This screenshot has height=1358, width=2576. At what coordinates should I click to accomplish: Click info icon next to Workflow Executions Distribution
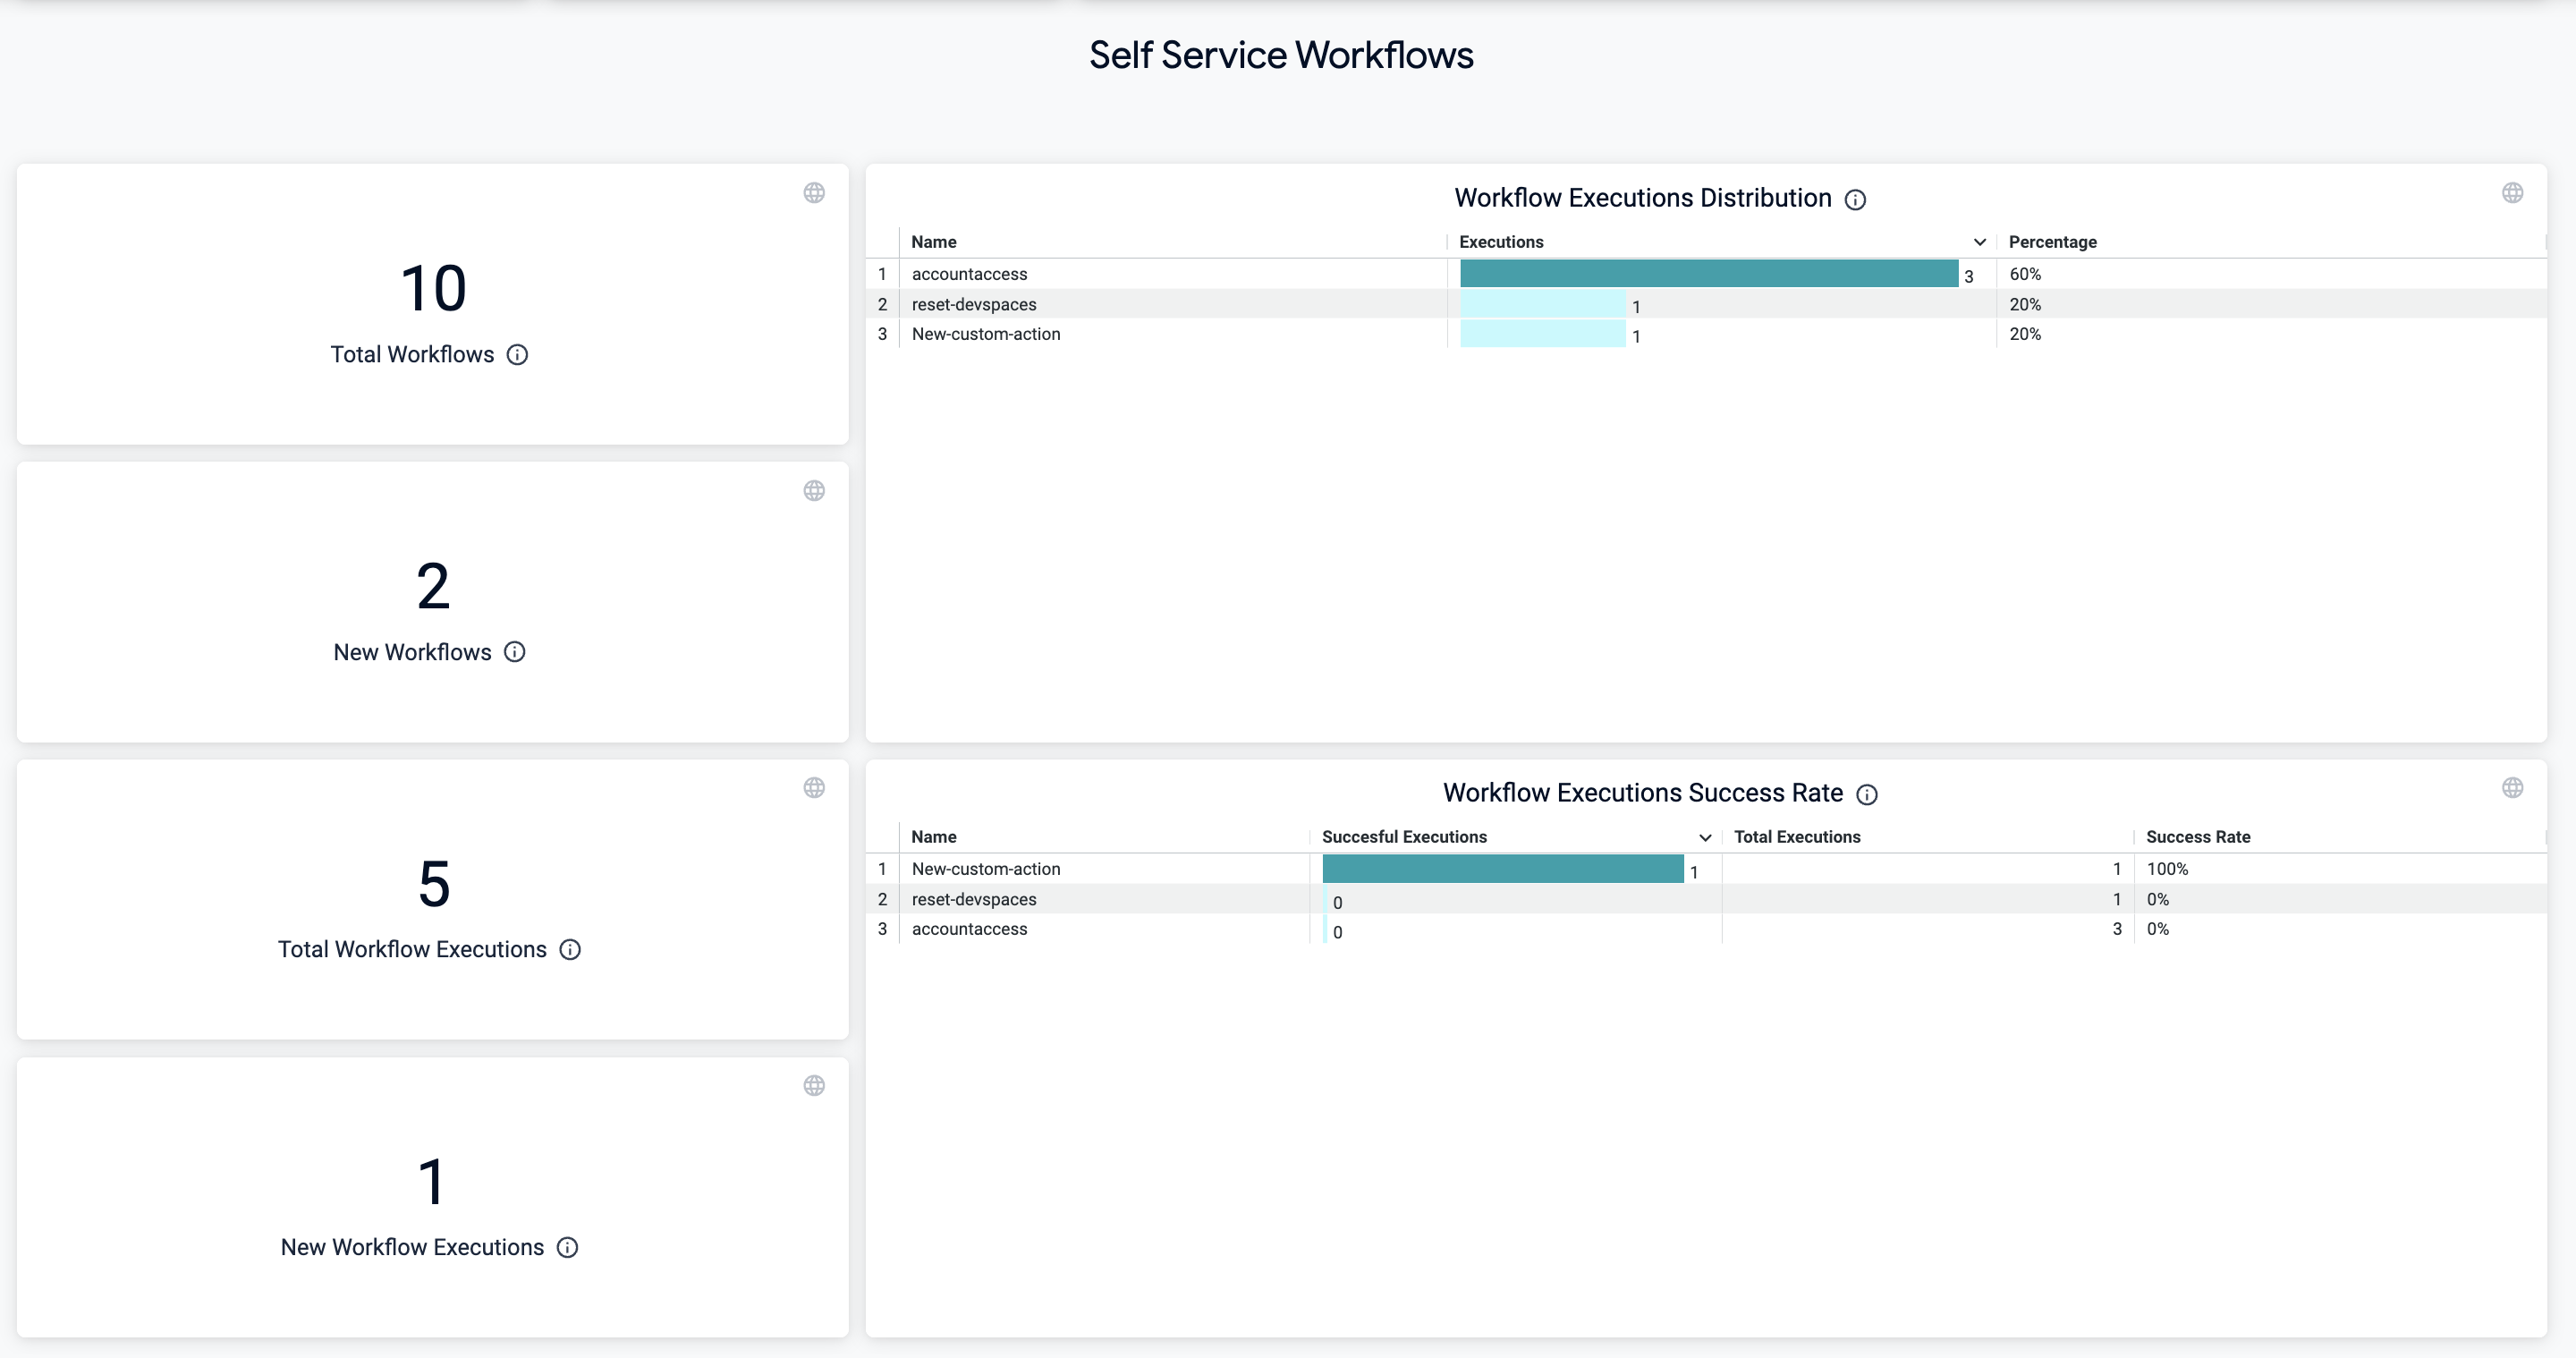1855,200
